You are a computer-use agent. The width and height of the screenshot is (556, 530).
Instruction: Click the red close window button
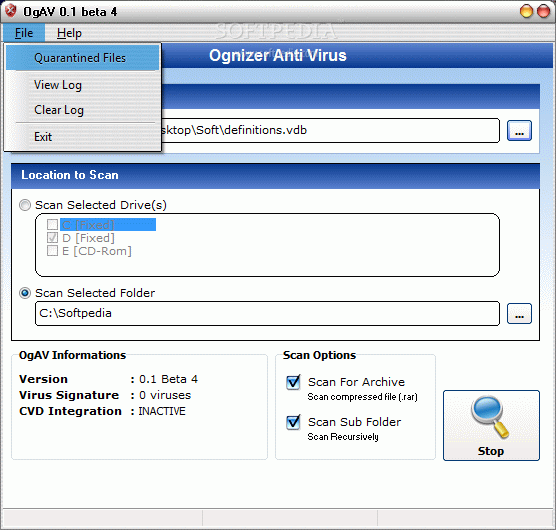tap(543, 11)
